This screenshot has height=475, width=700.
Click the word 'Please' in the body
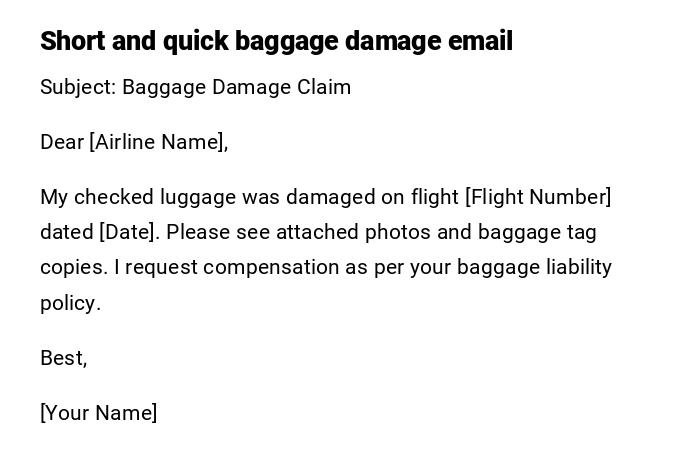click(200, 232)
